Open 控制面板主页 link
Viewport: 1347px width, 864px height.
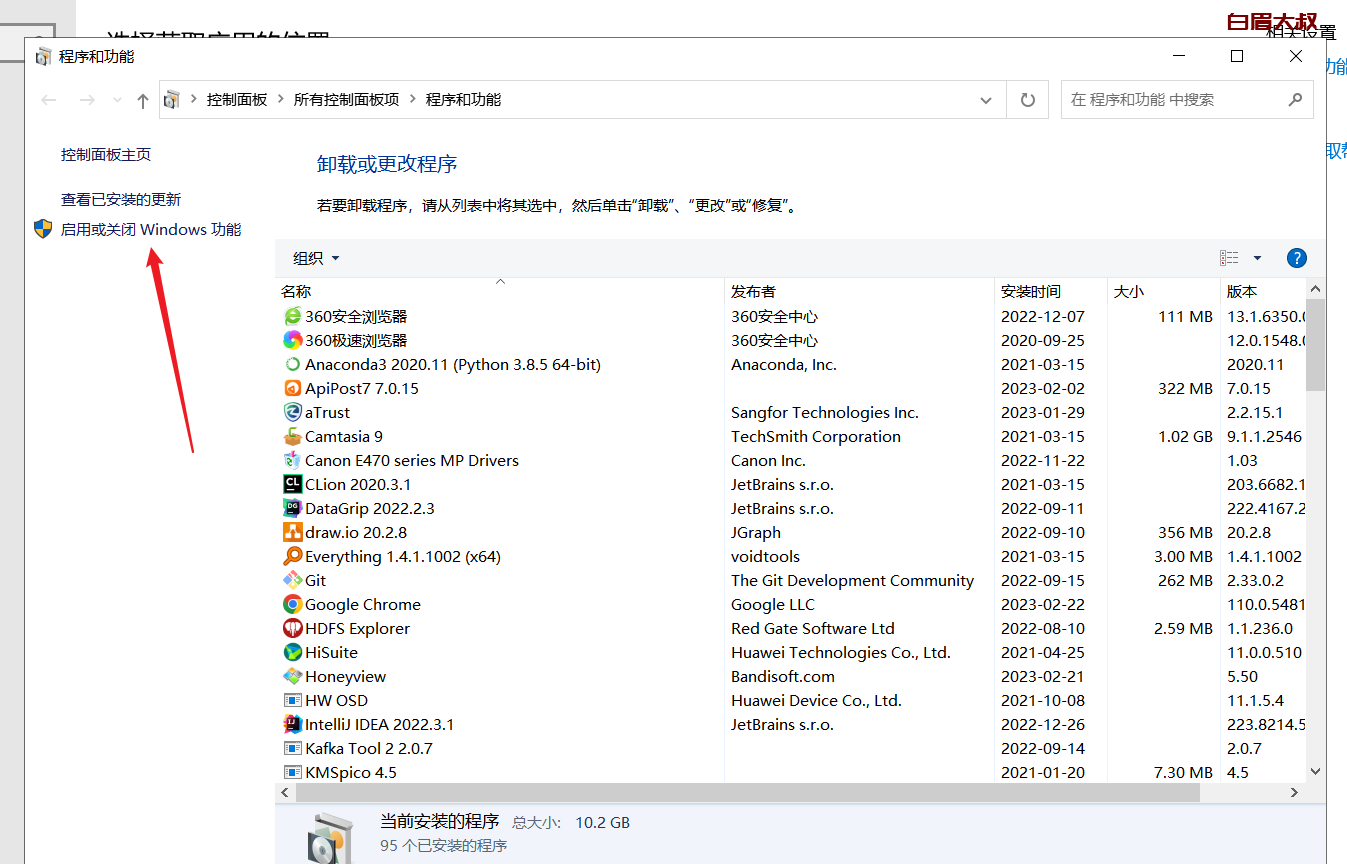pyautogui.click(x=106, y=154)
